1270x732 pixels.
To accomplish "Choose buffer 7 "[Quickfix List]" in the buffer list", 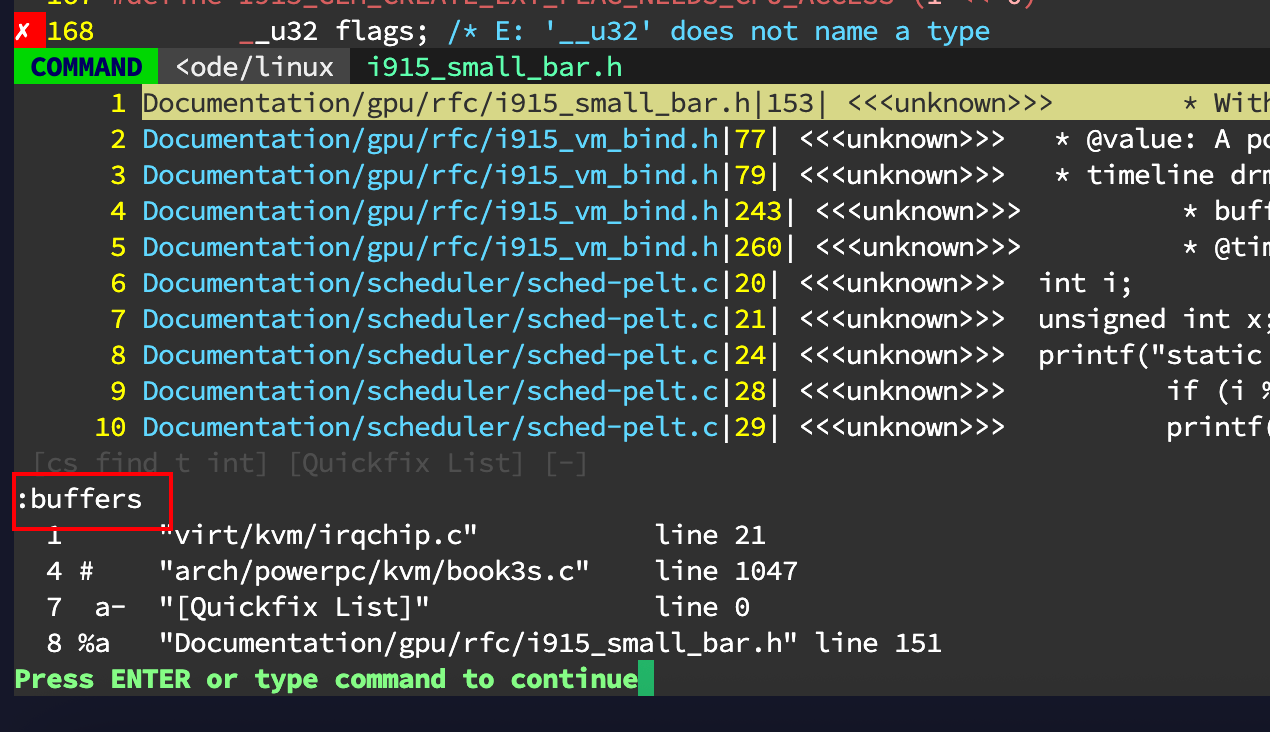I will (294, 607).
